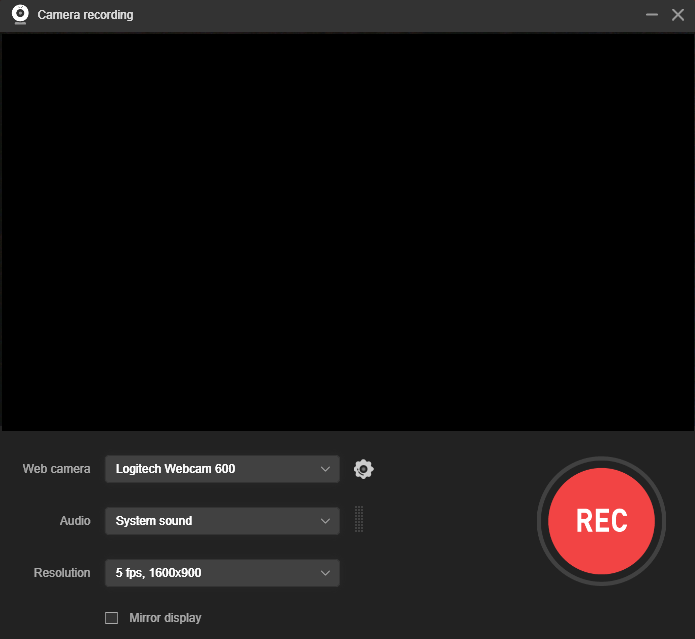The width and height of the screenshot is (695, 639).
Task: Click the Camera recording title text
Action: click(85, 15)
